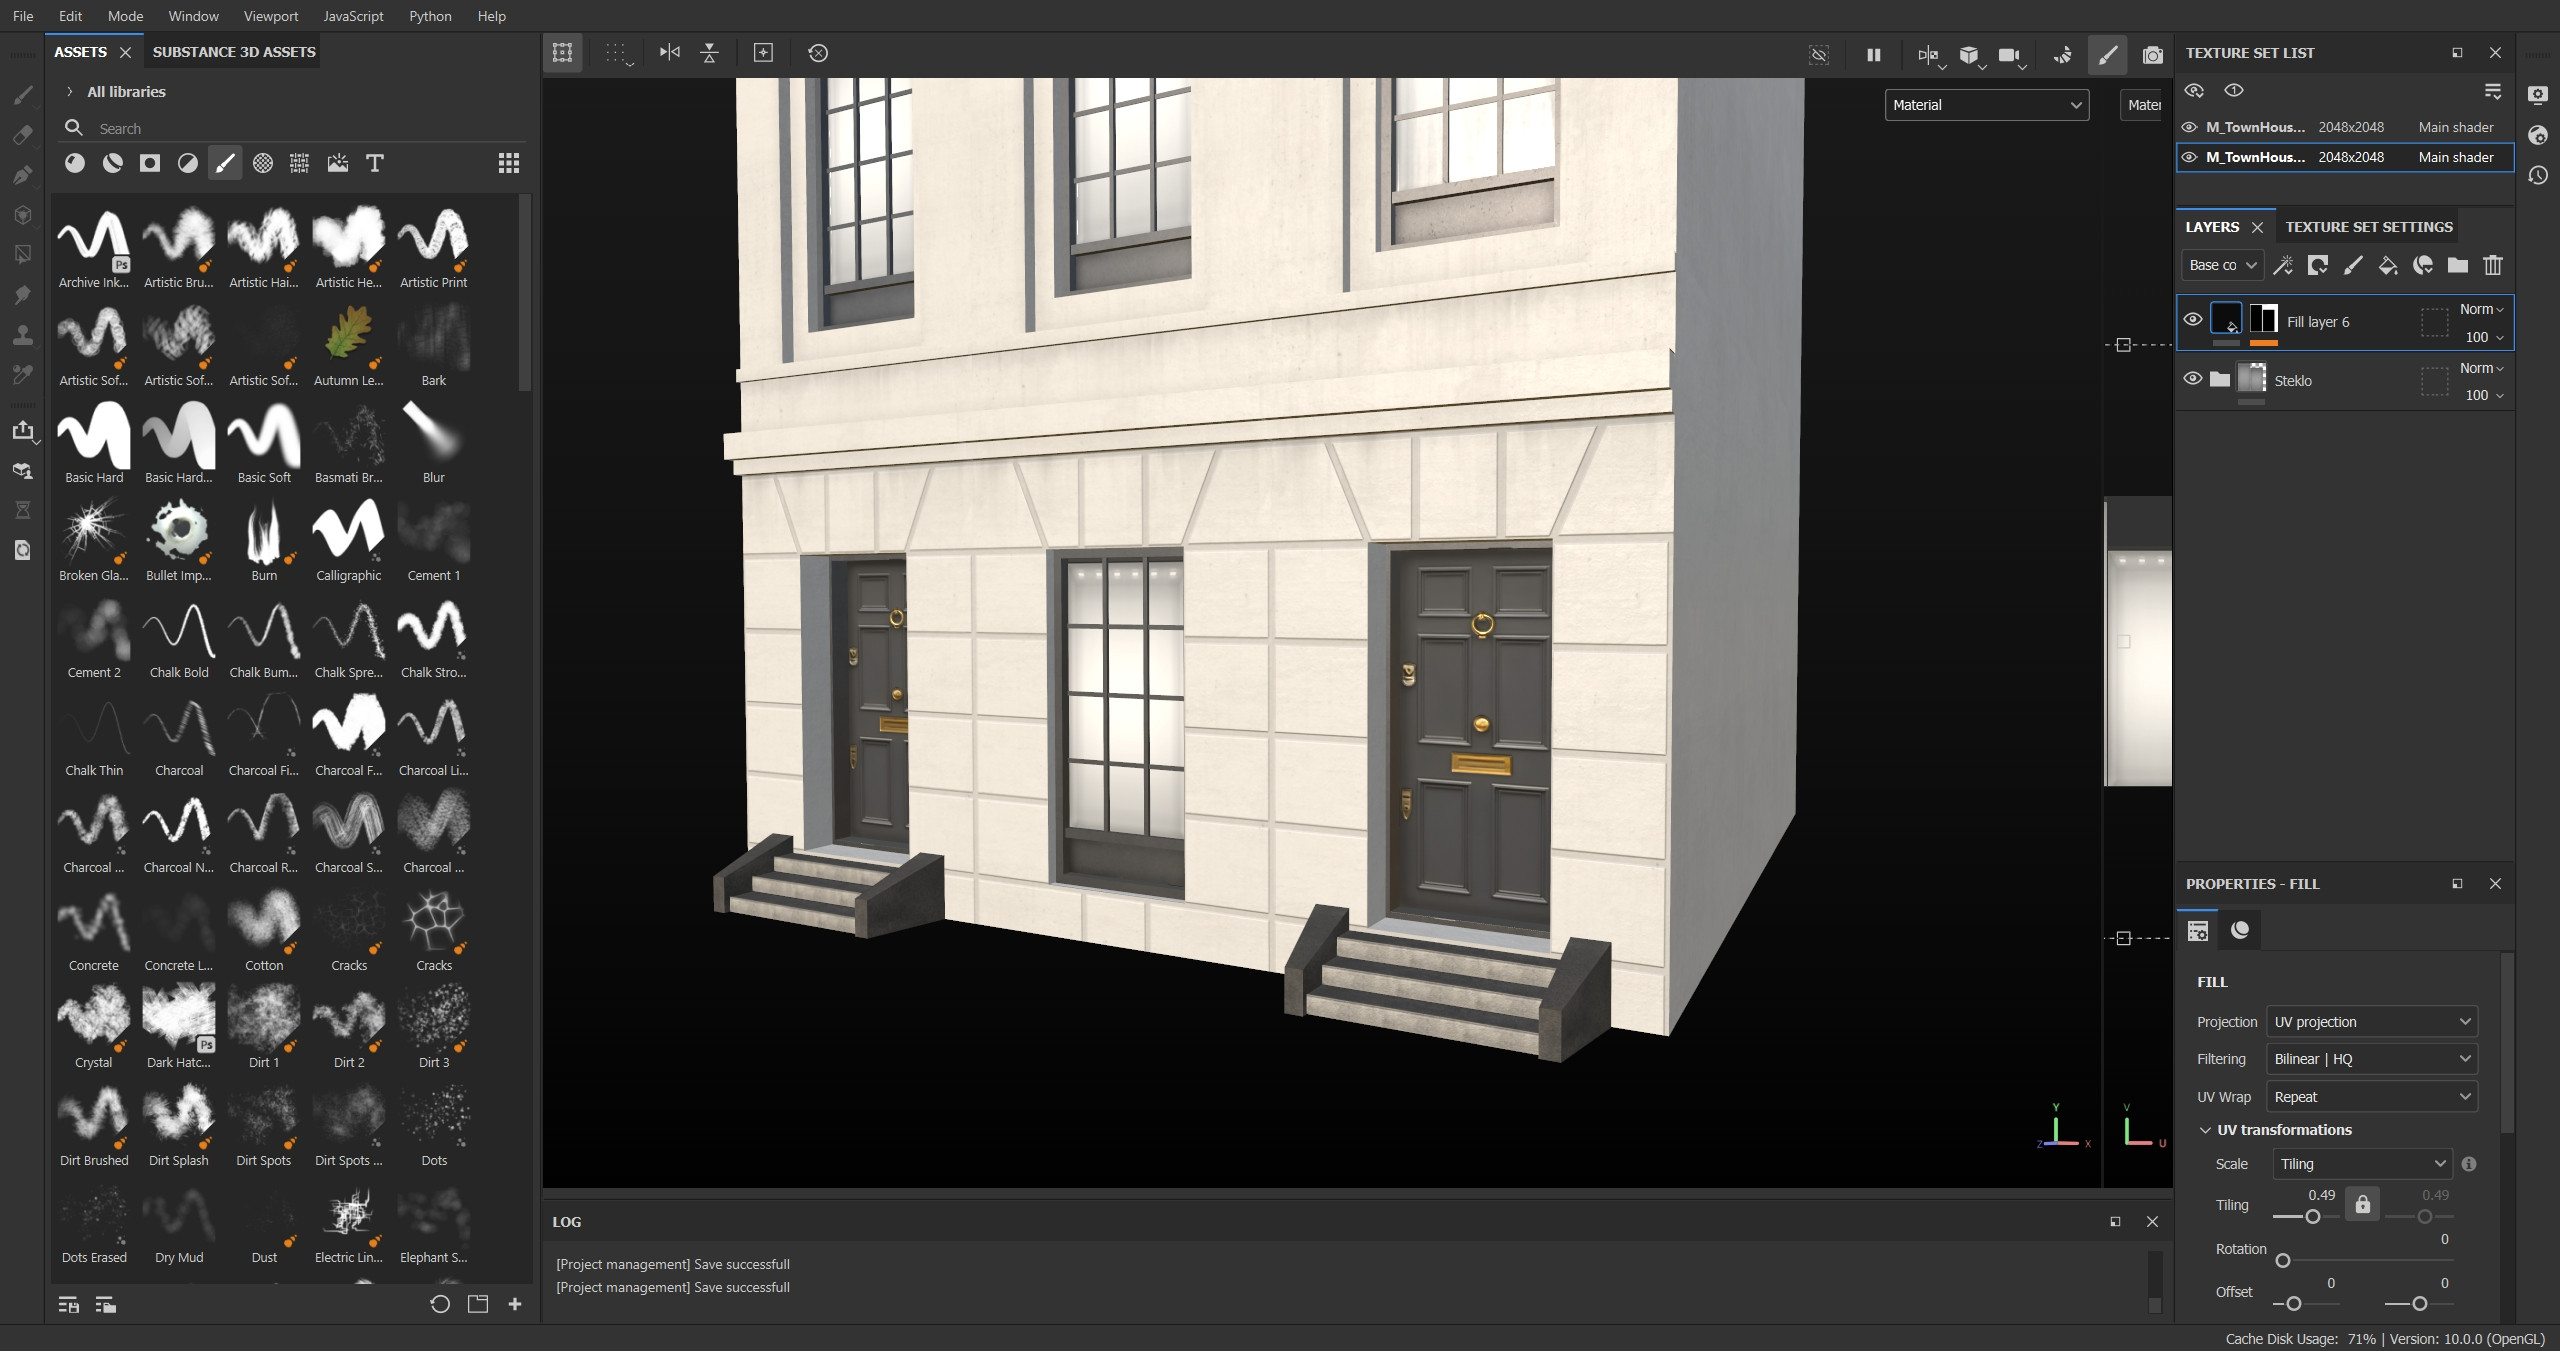
Task: Switch to the Texture Set Settings tab
Action: [2368, 227]
